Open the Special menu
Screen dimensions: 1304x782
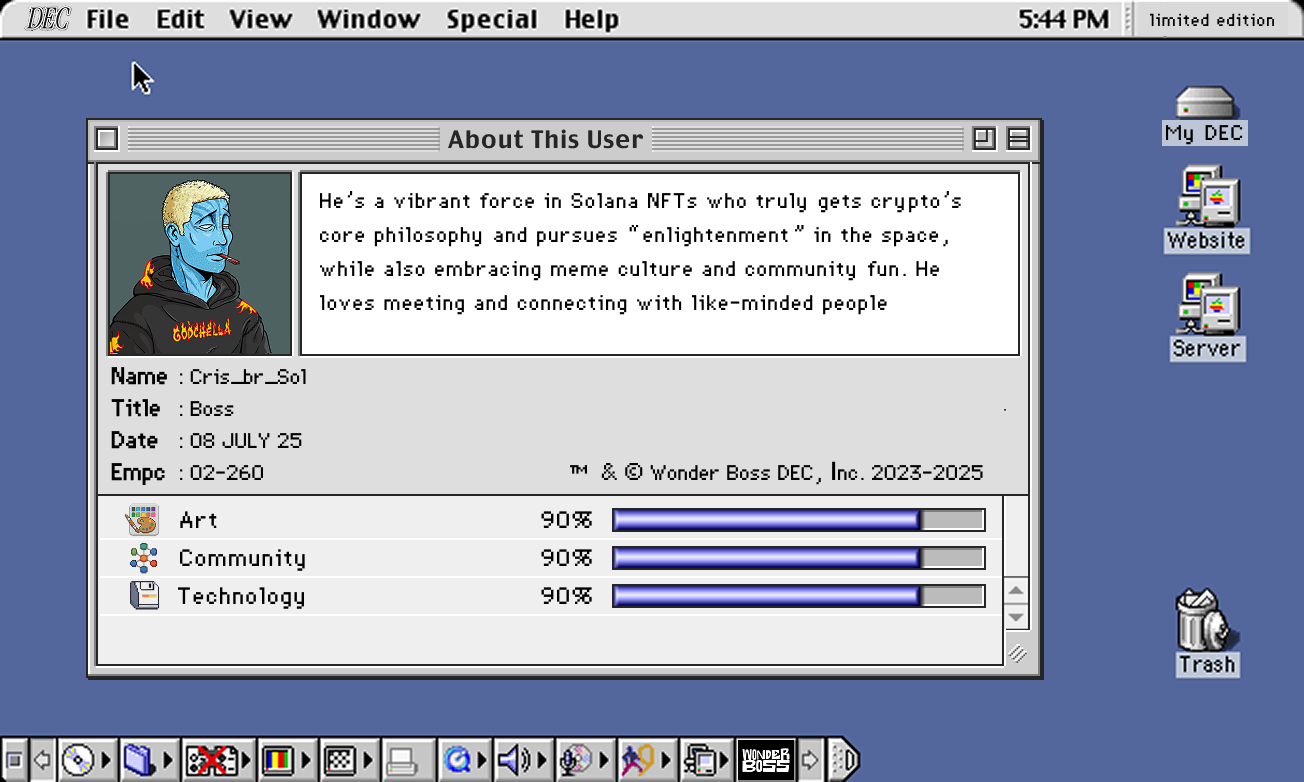tap(491, 19)
